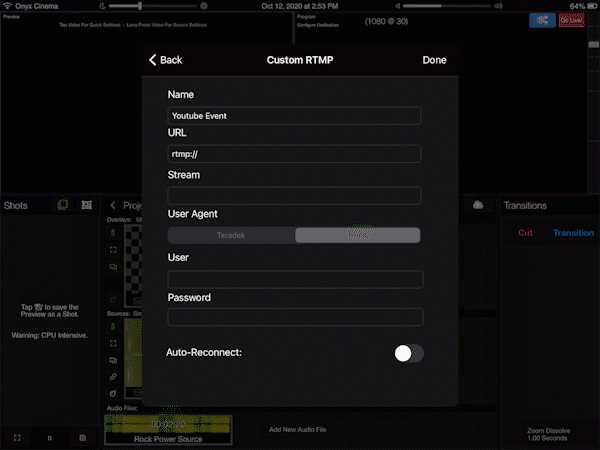Image resolution: width=600 pixels, height=450 pixels.
Task: Select the right User Agent segment option
Action: pos(357,235)
